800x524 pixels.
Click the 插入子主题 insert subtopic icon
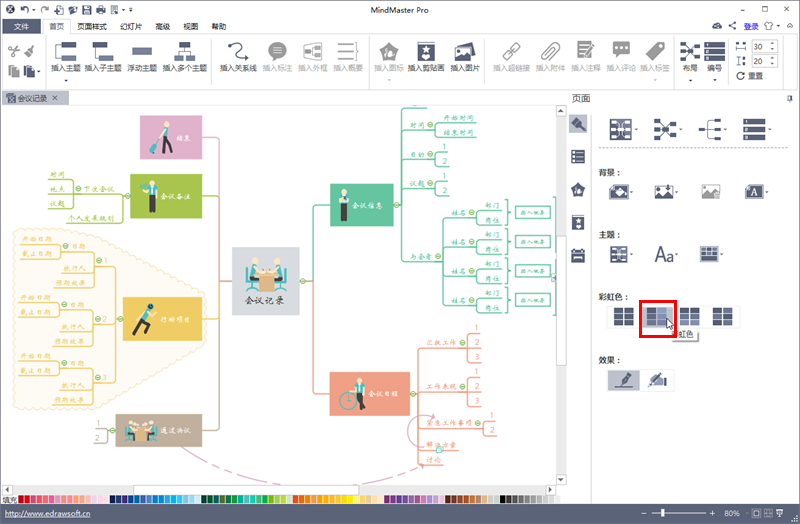click(x=103, y=52)
